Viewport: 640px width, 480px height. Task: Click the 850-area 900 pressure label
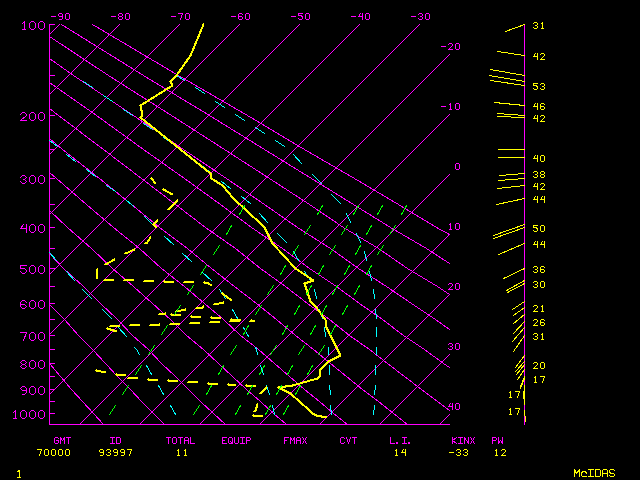33,390
